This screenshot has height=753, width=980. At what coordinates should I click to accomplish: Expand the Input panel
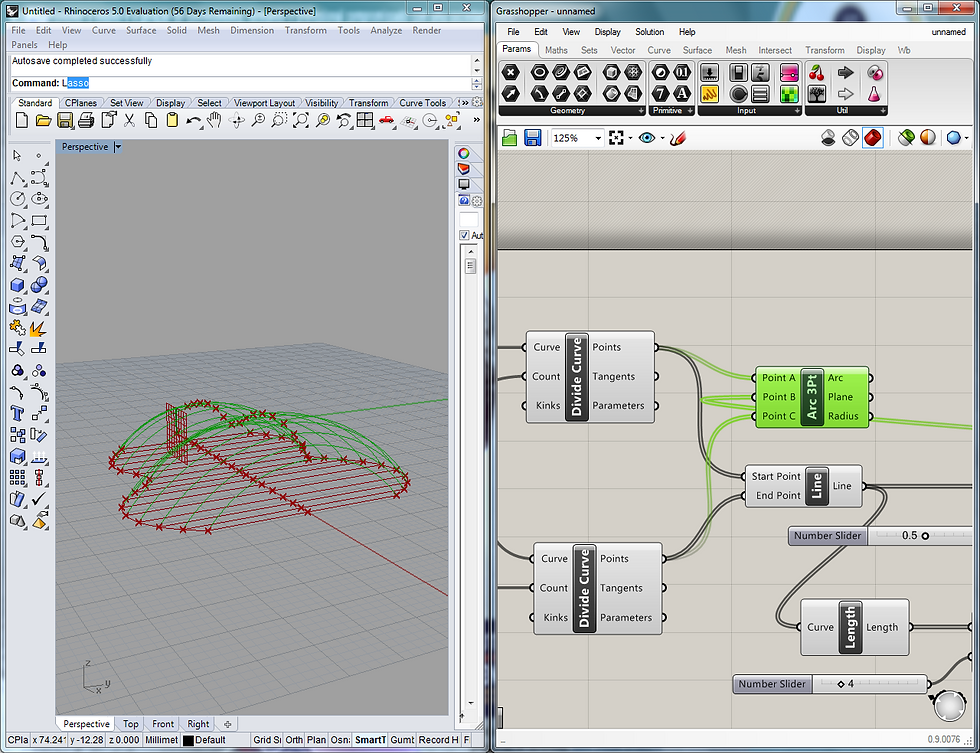click(797, 111)
